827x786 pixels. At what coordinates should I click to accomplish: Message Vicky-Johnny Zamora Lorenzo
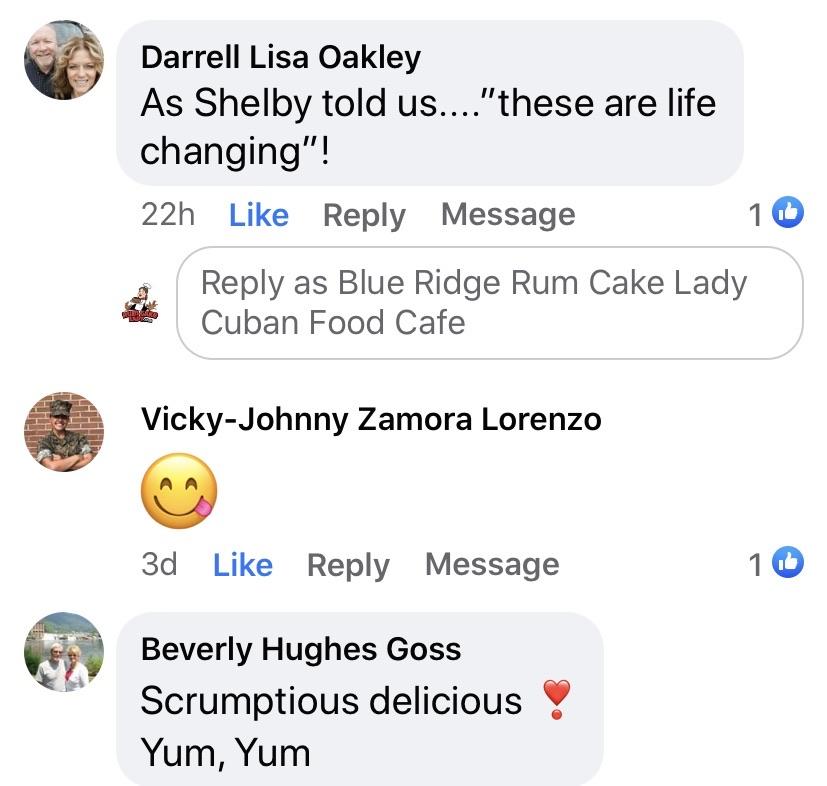click(x=492, y=564)
